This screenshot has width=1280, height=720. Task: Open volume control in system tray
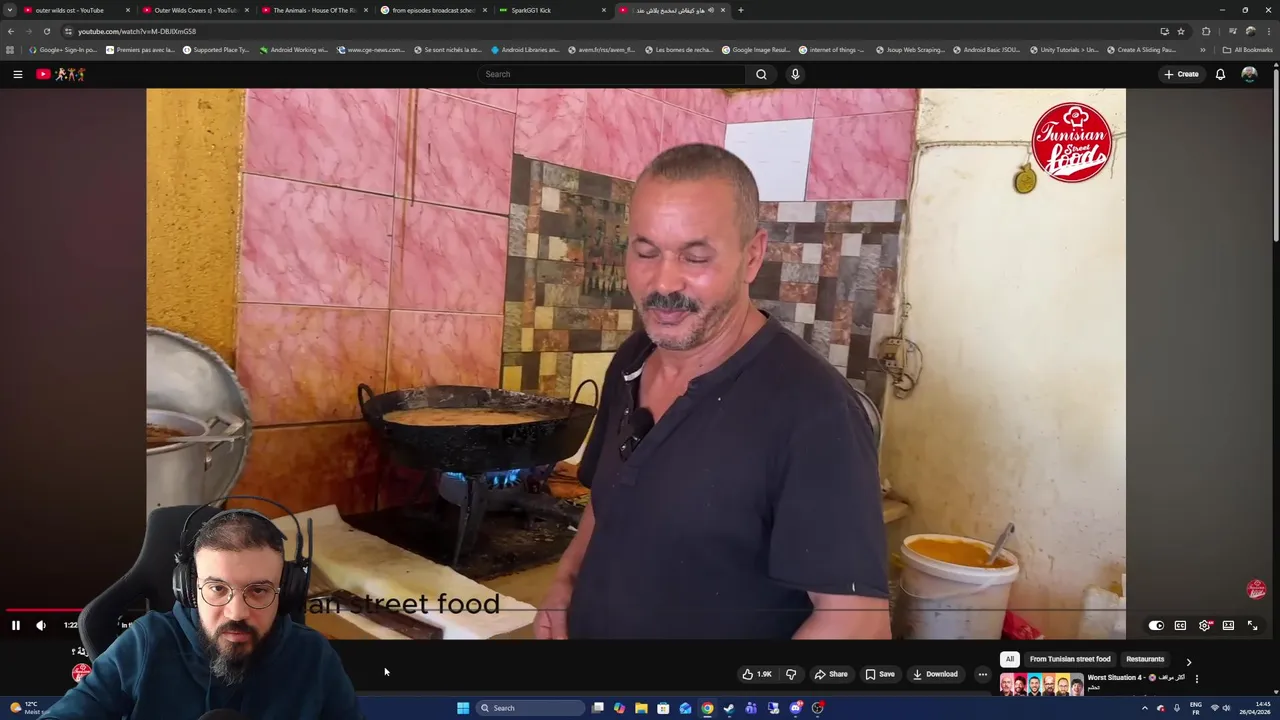pos(1227,708)
